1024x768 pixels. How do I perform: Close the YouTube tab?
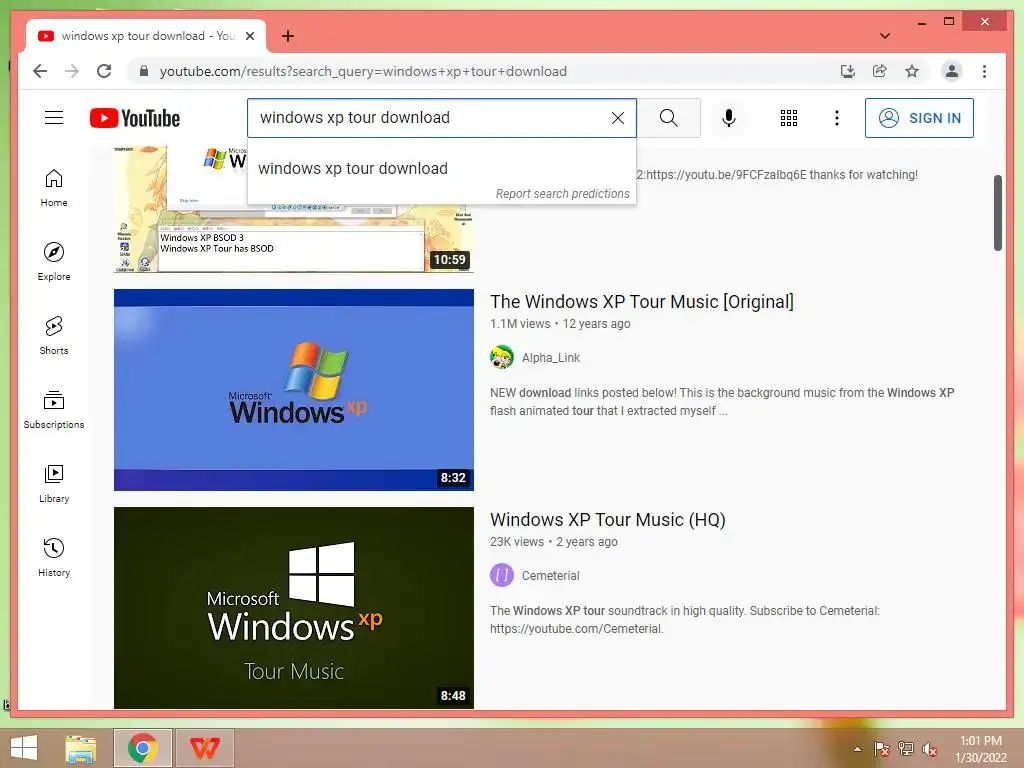pyautogui.click(x=249, y=36)
